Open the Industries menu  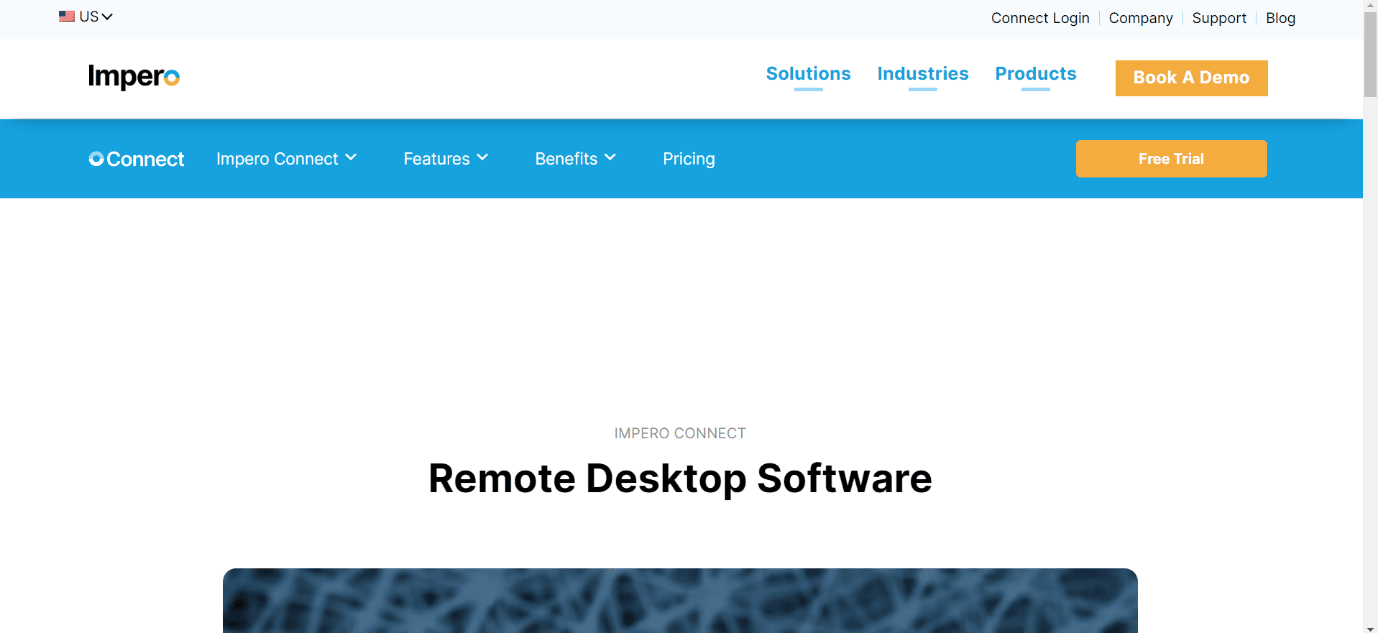click(923, 74)
